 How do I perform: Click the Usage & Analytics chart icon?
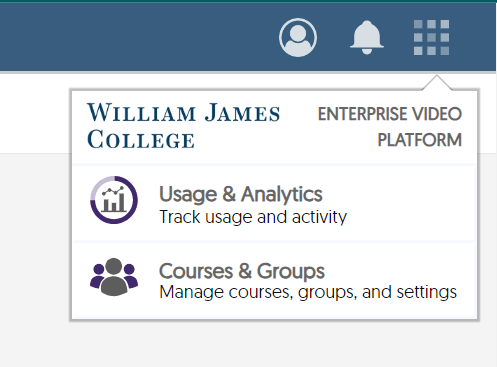tap(114, 200)
